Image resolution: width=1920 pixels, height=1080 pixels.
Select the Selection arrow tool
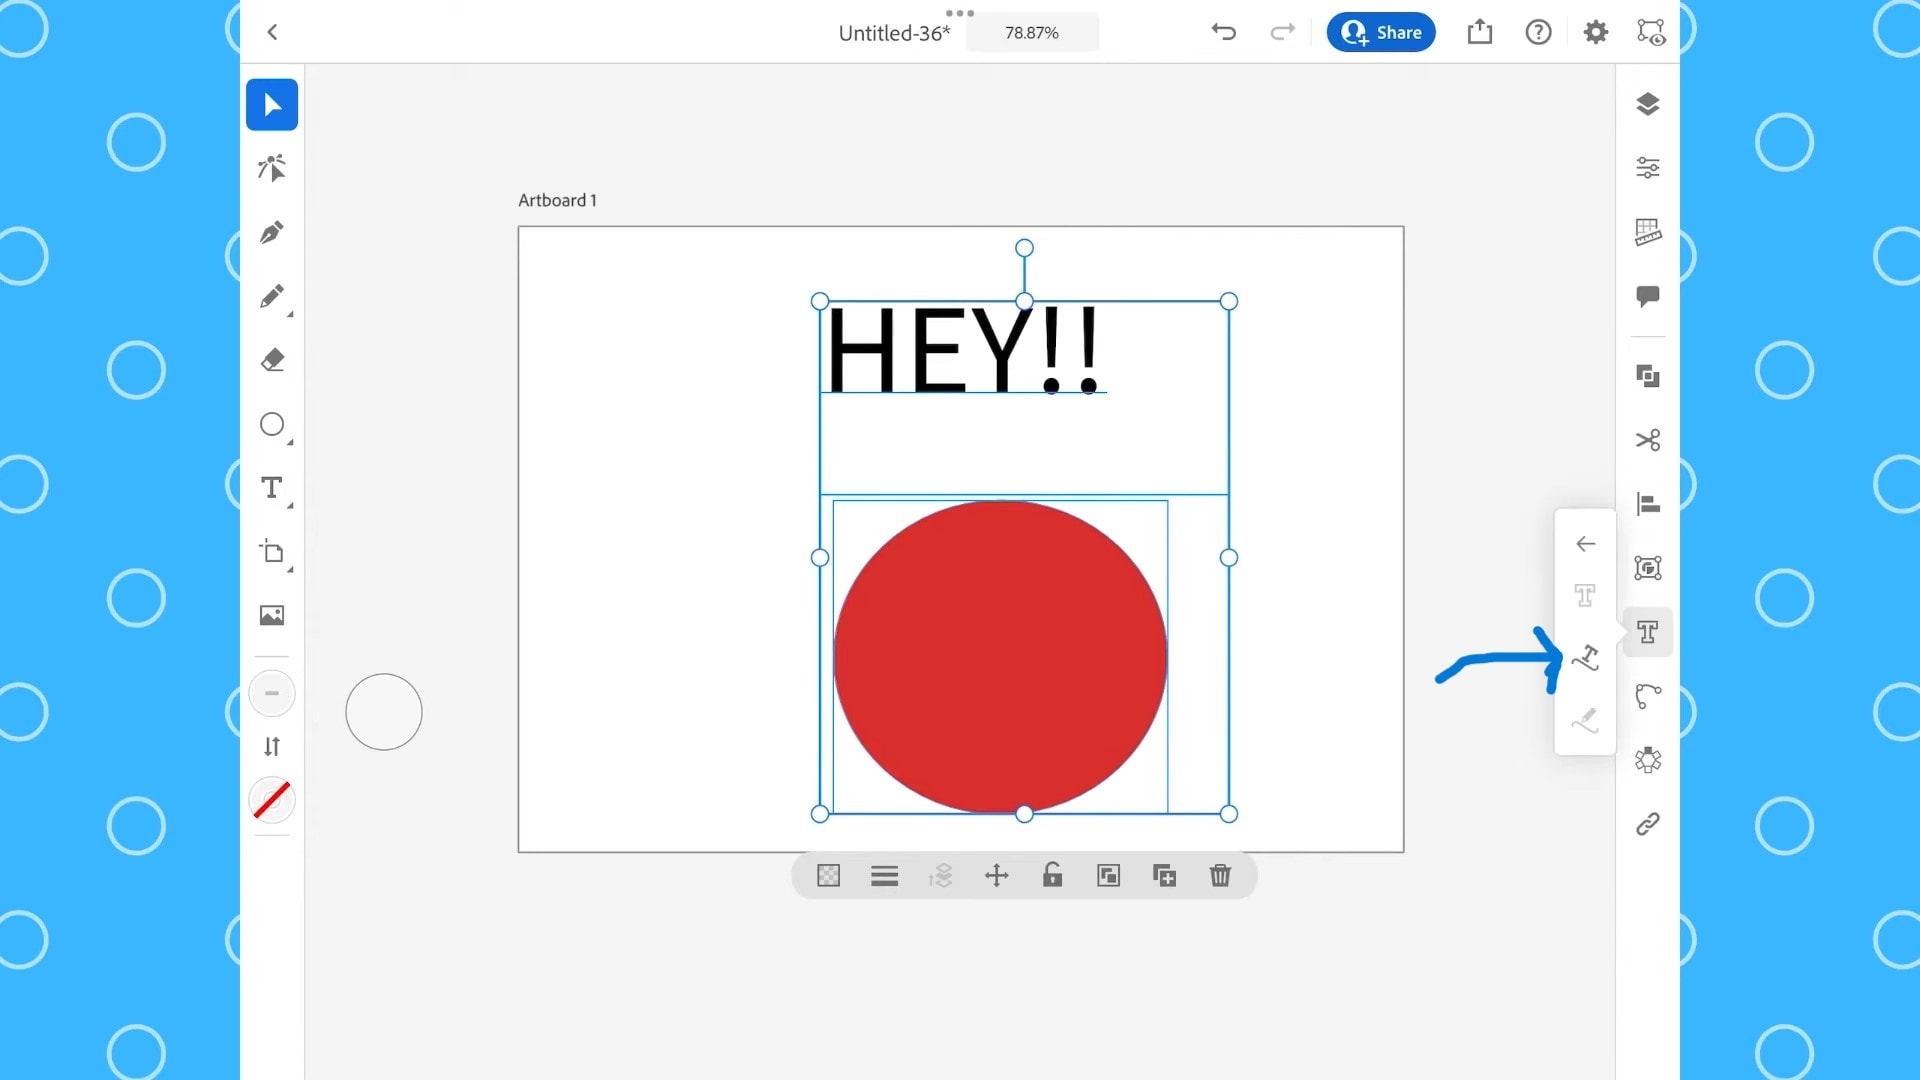click(272, 105)
